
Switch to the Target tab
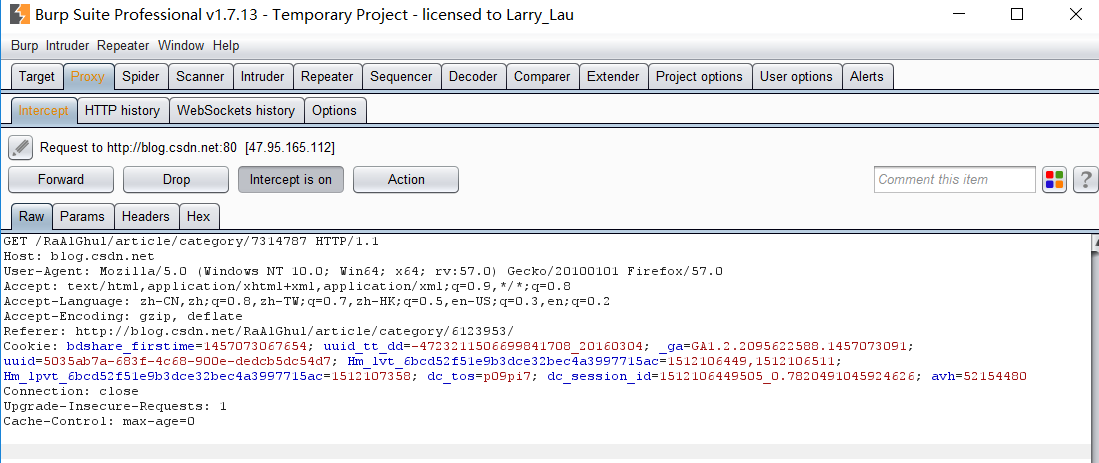36,76
